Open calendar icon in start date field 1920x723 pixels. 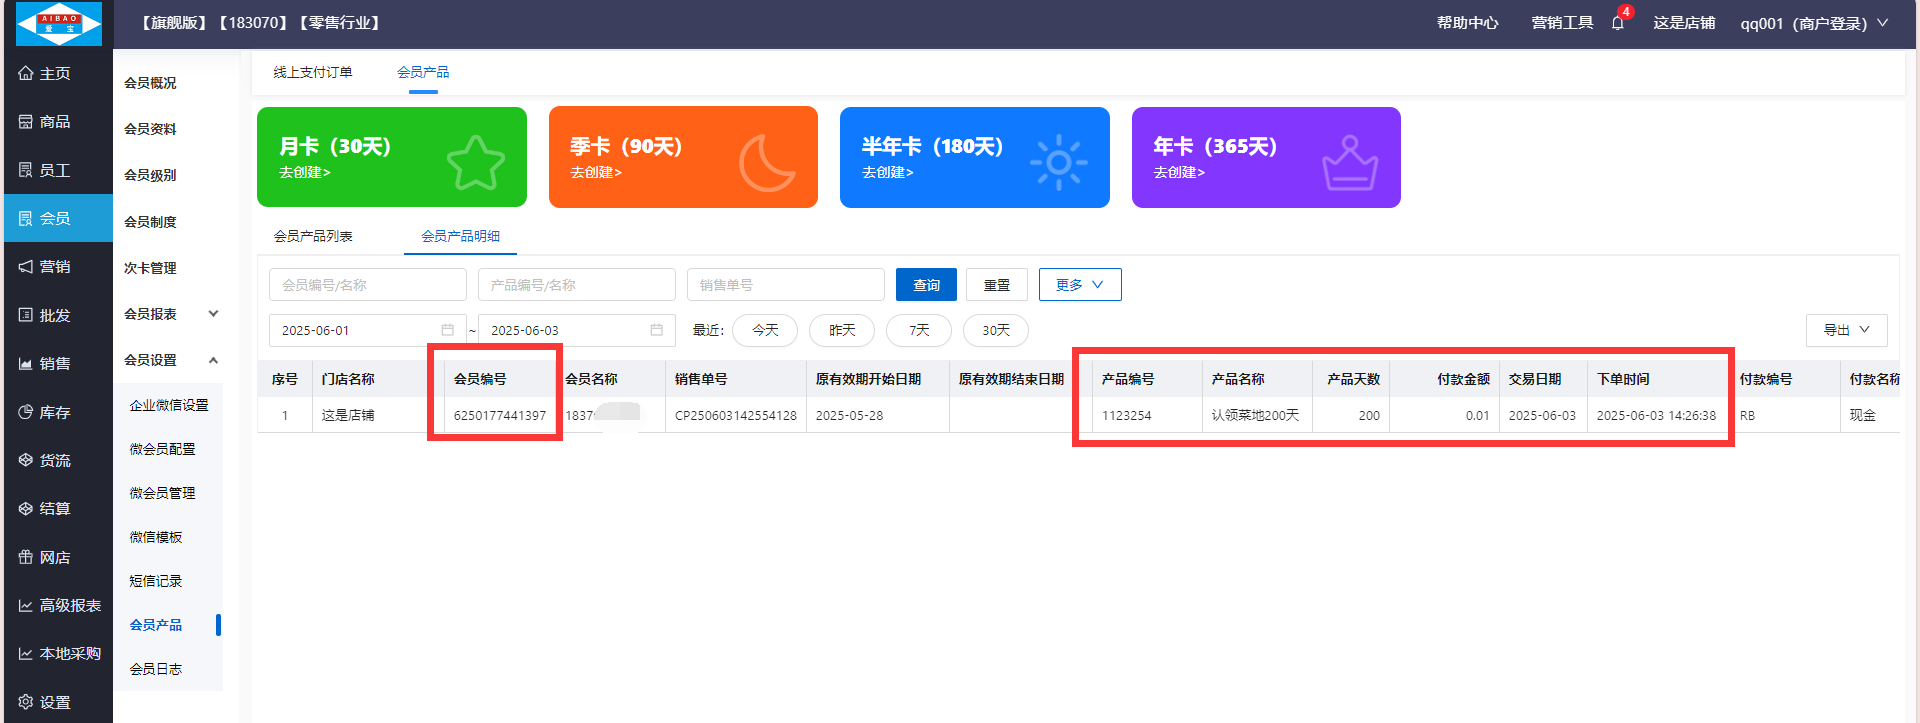[x=447, y=330]
